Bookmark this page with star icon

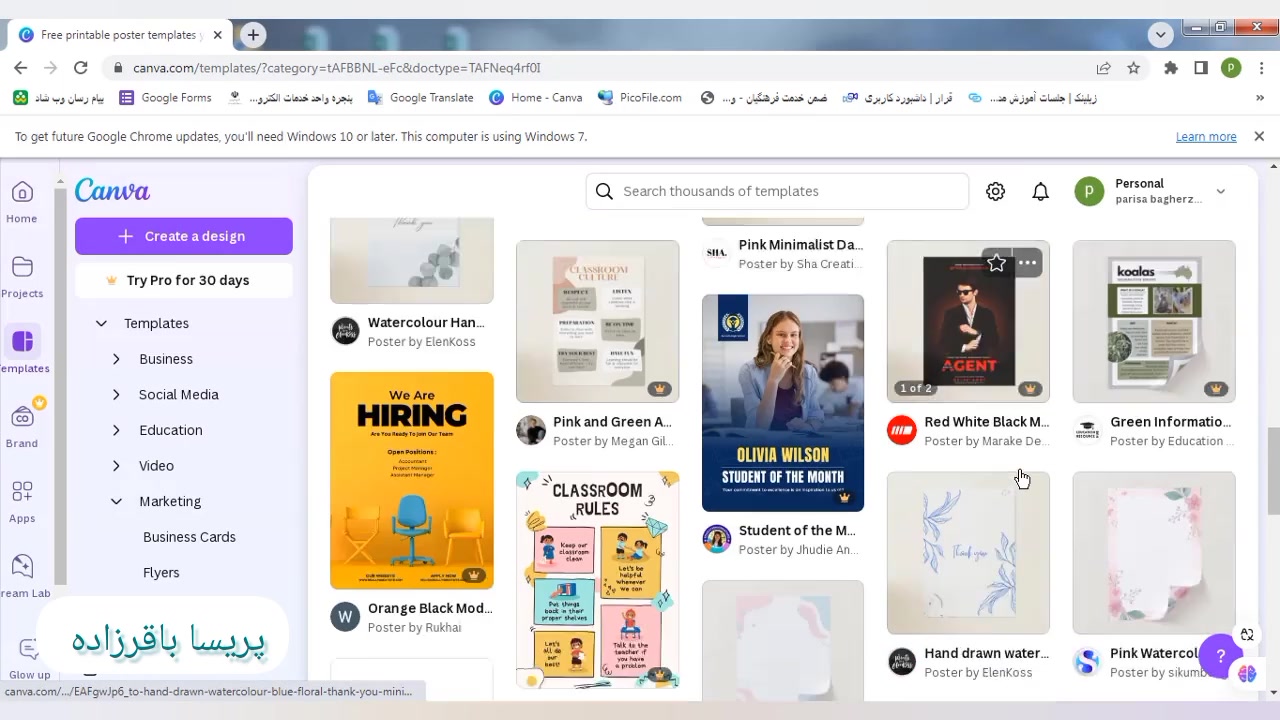1133,68
